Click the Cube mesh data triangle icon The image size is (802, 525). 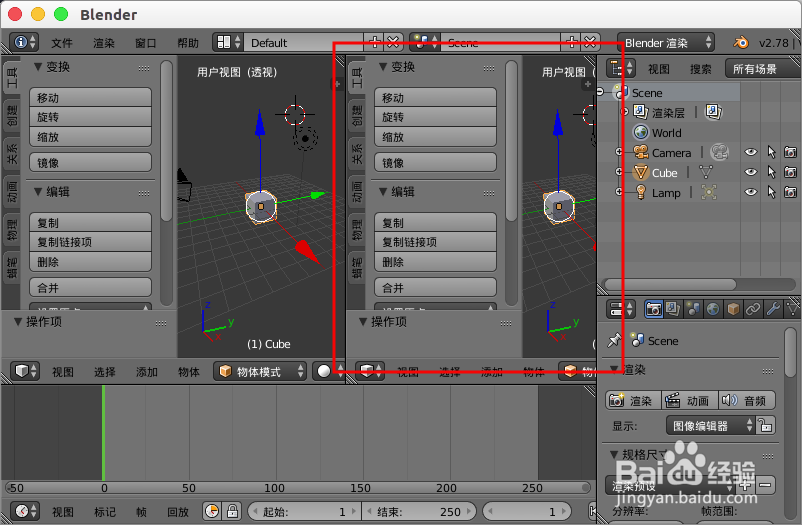tap(706, 172)
